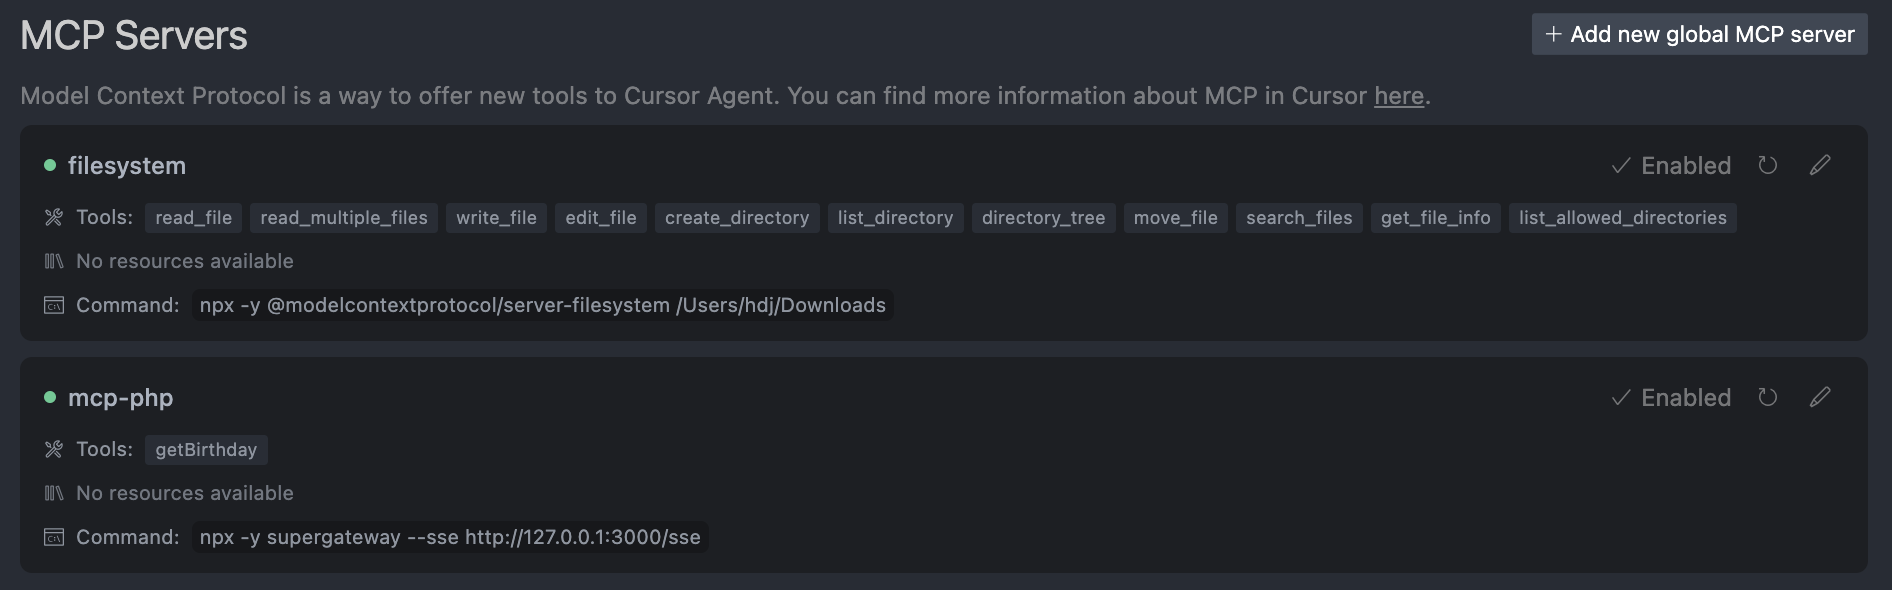Click the refresh icon for the mcp-php server
The image size is (1892, 590).
(x=1768, y=397)
